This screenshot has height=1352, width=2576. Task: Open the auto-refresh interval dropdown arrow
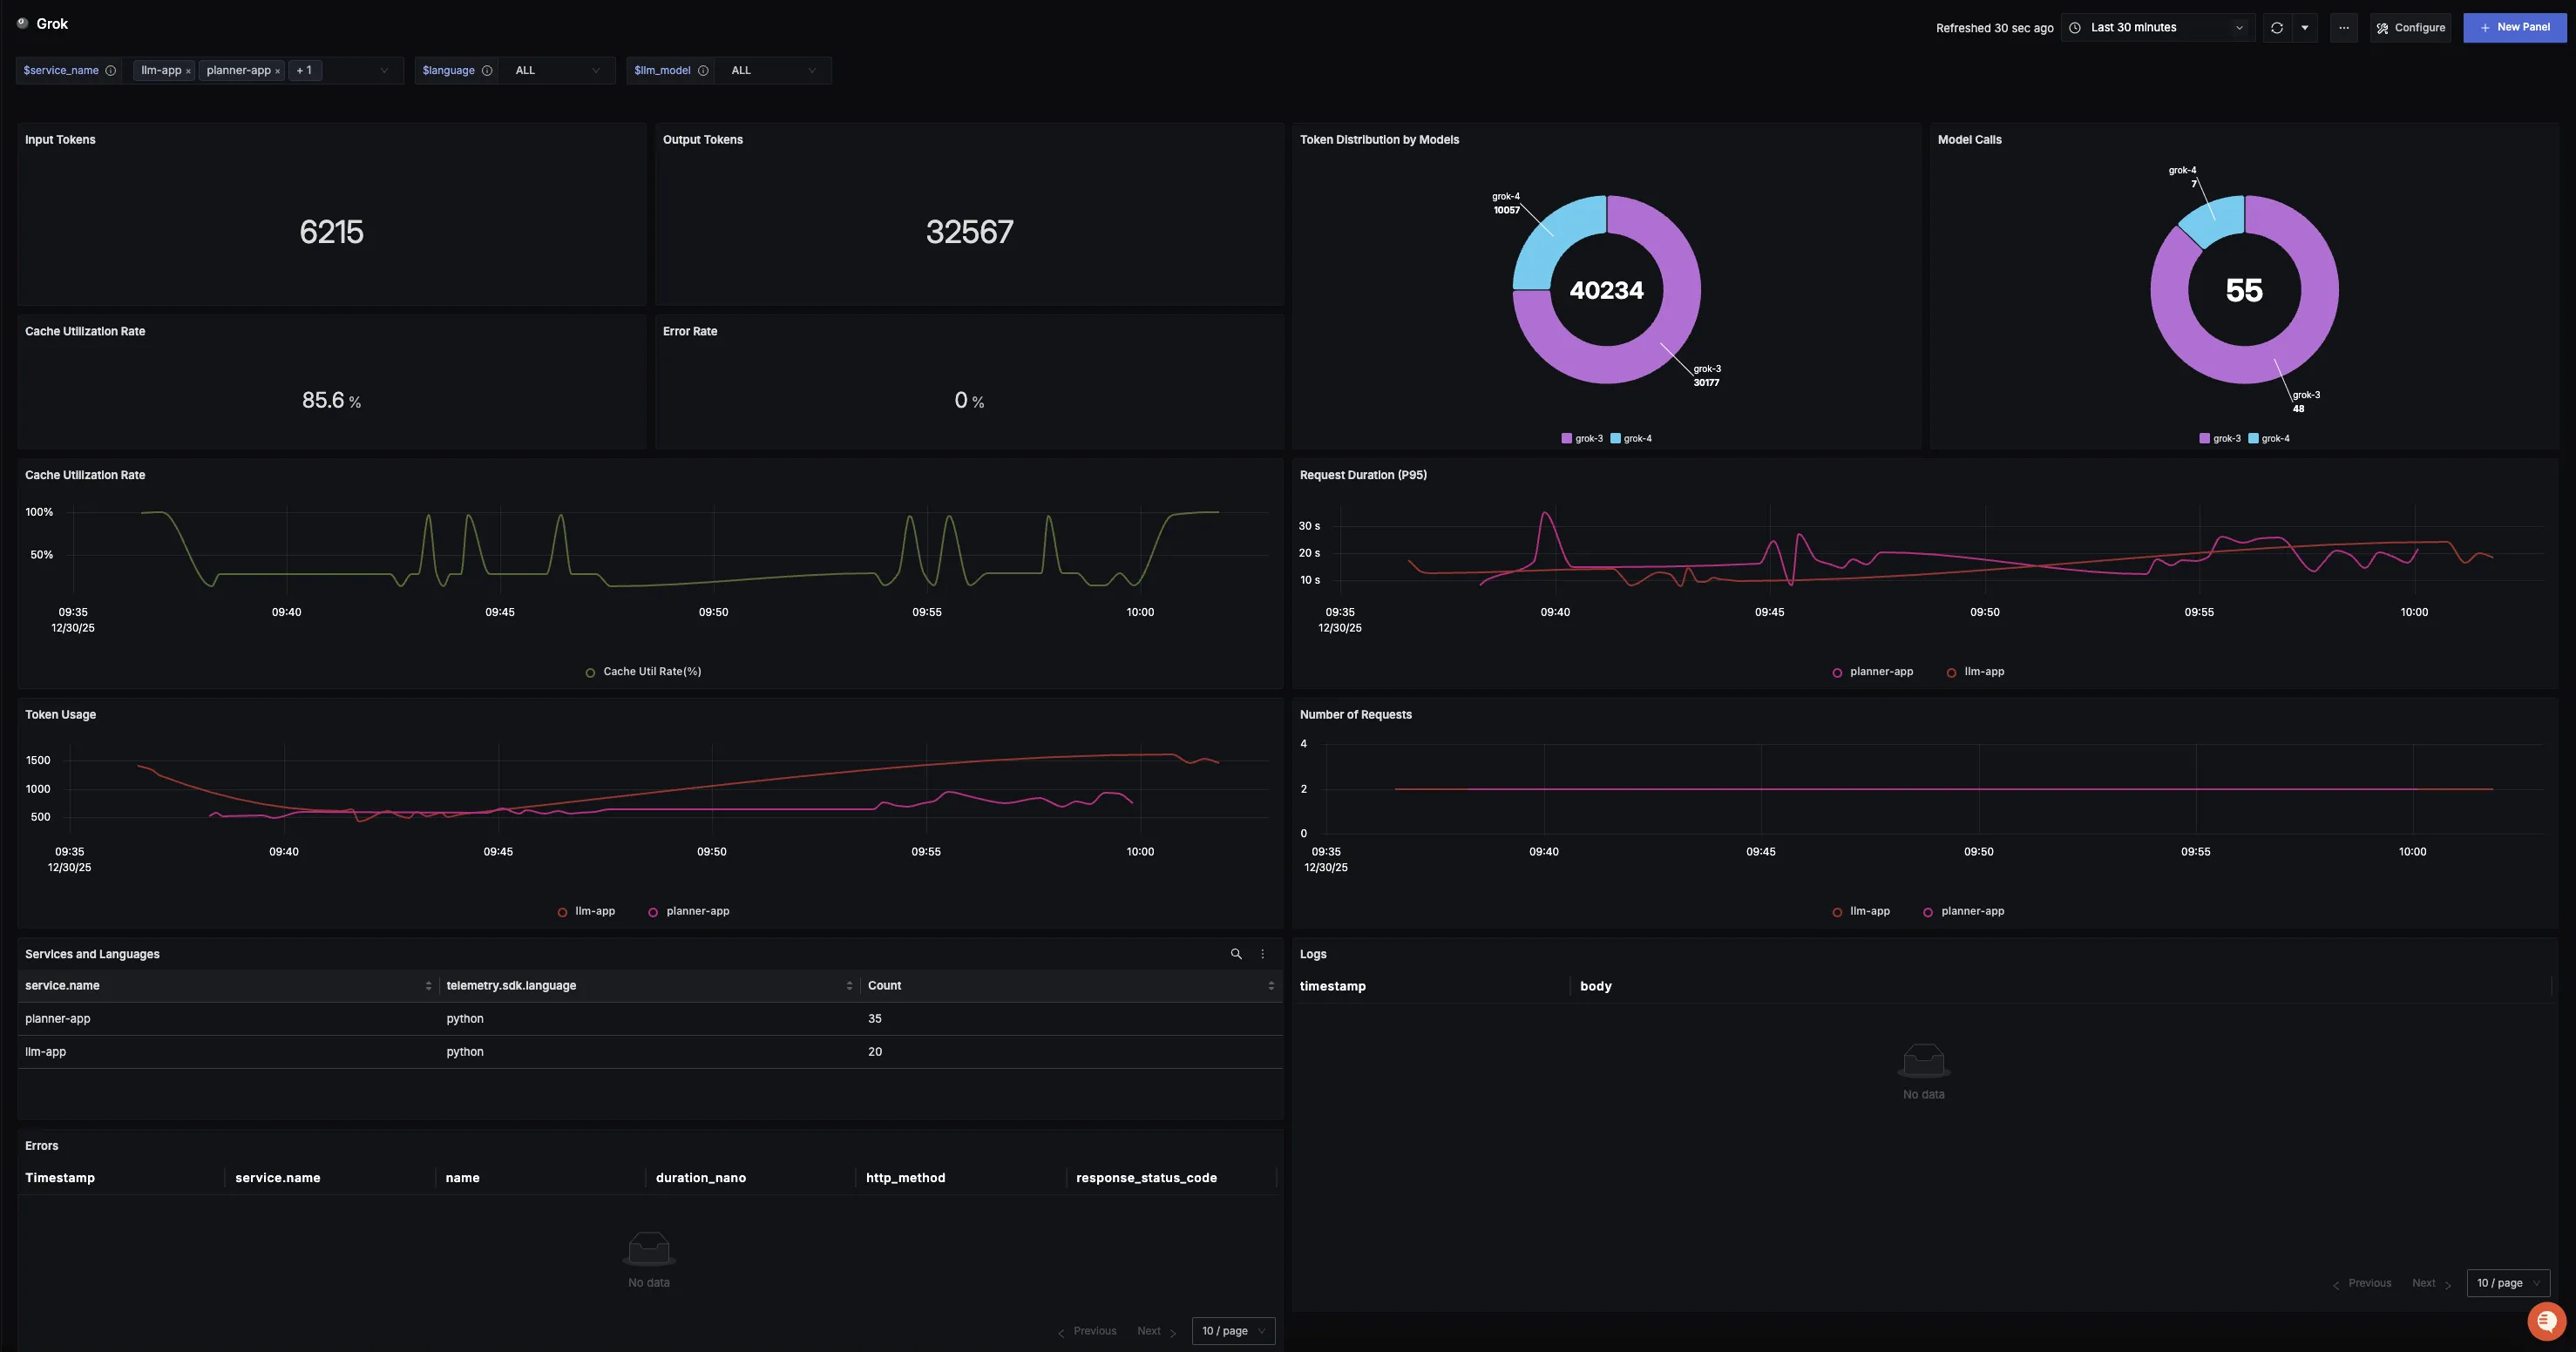point(2305,27)
